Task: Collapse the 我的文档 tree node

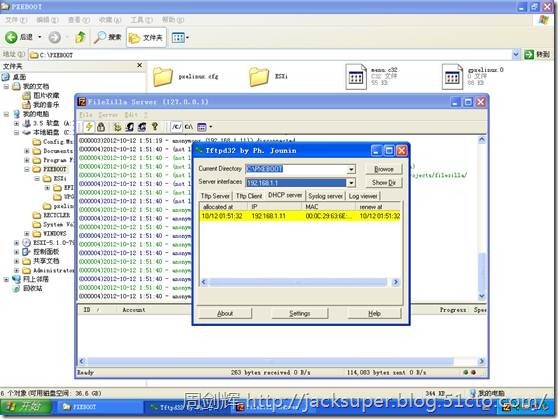Action: (x=6, y=87)
